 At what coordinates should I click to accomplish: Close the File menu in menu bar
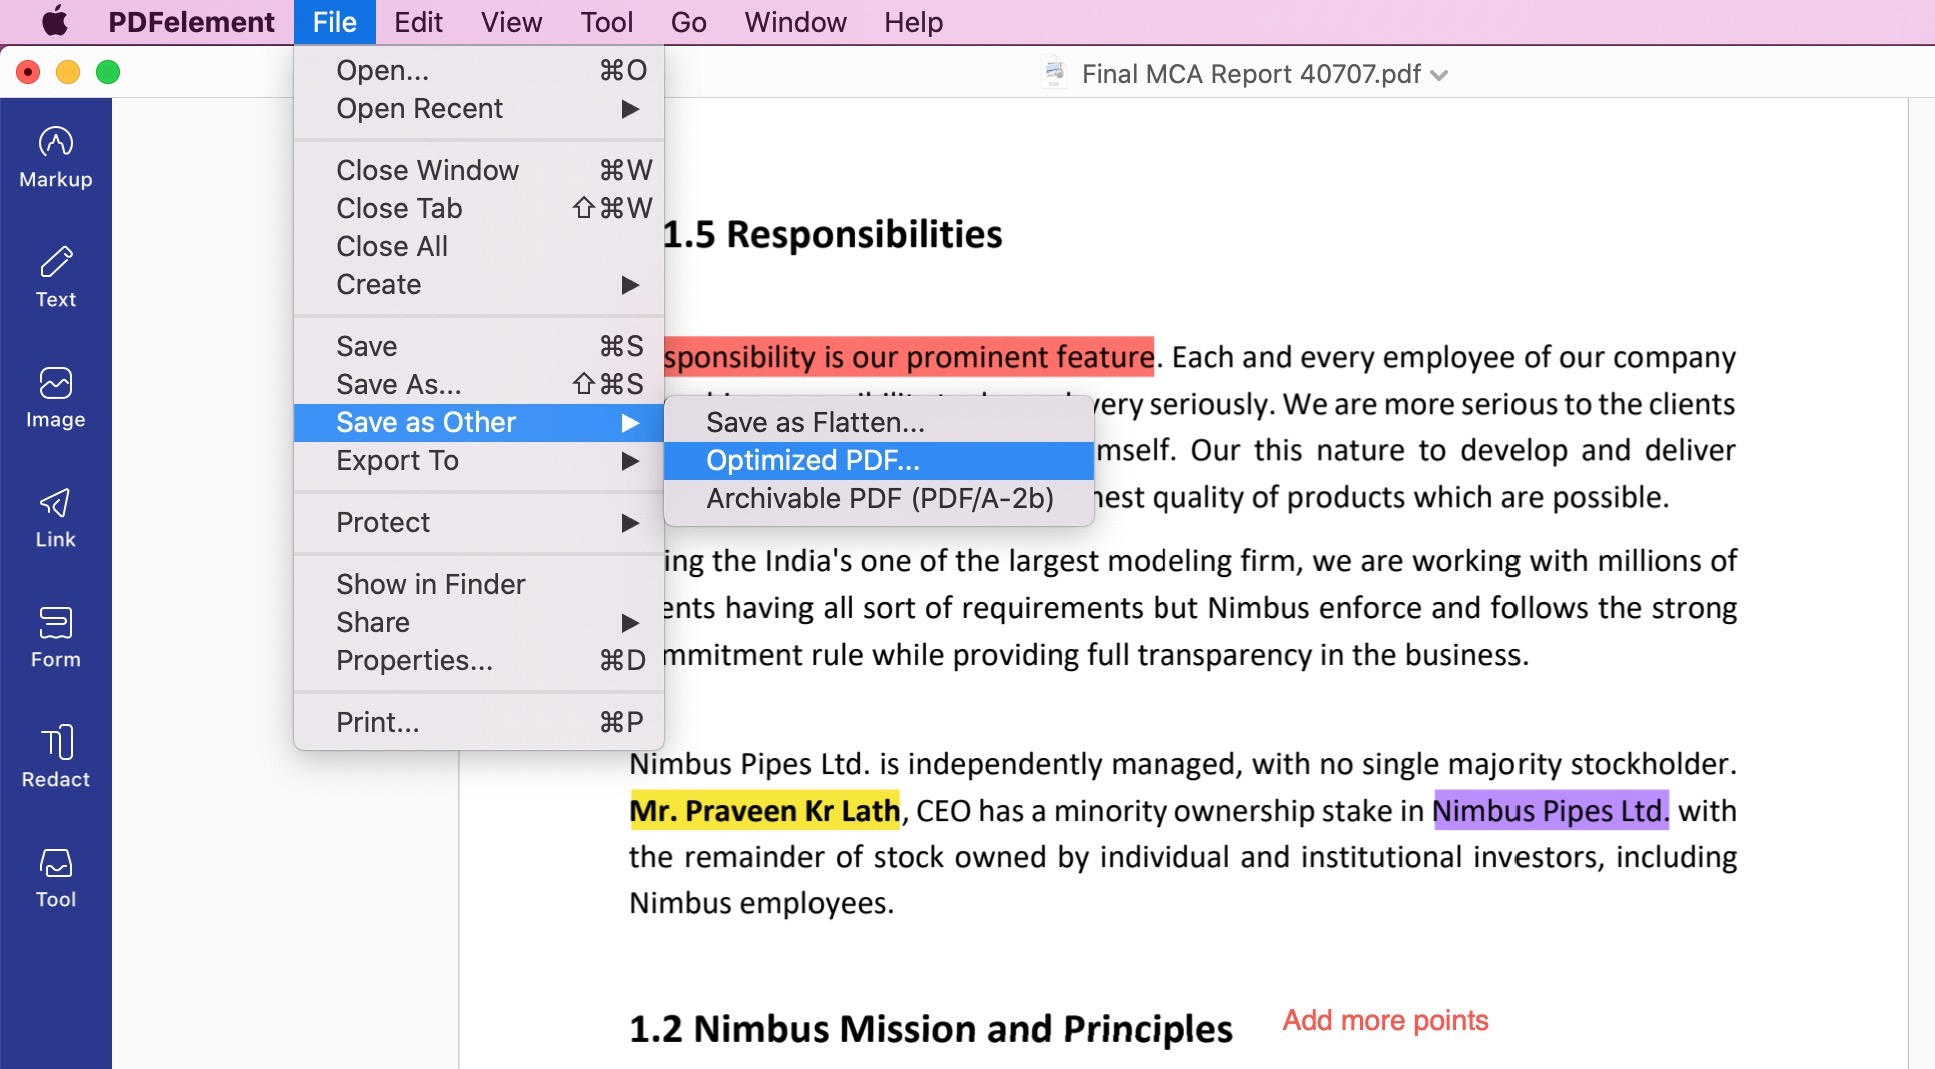click(334, 22)
